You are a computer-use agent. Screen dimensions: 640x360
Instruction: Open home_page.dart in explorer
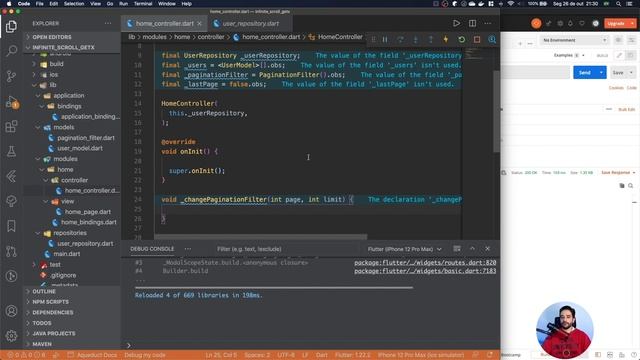point(88,212)
